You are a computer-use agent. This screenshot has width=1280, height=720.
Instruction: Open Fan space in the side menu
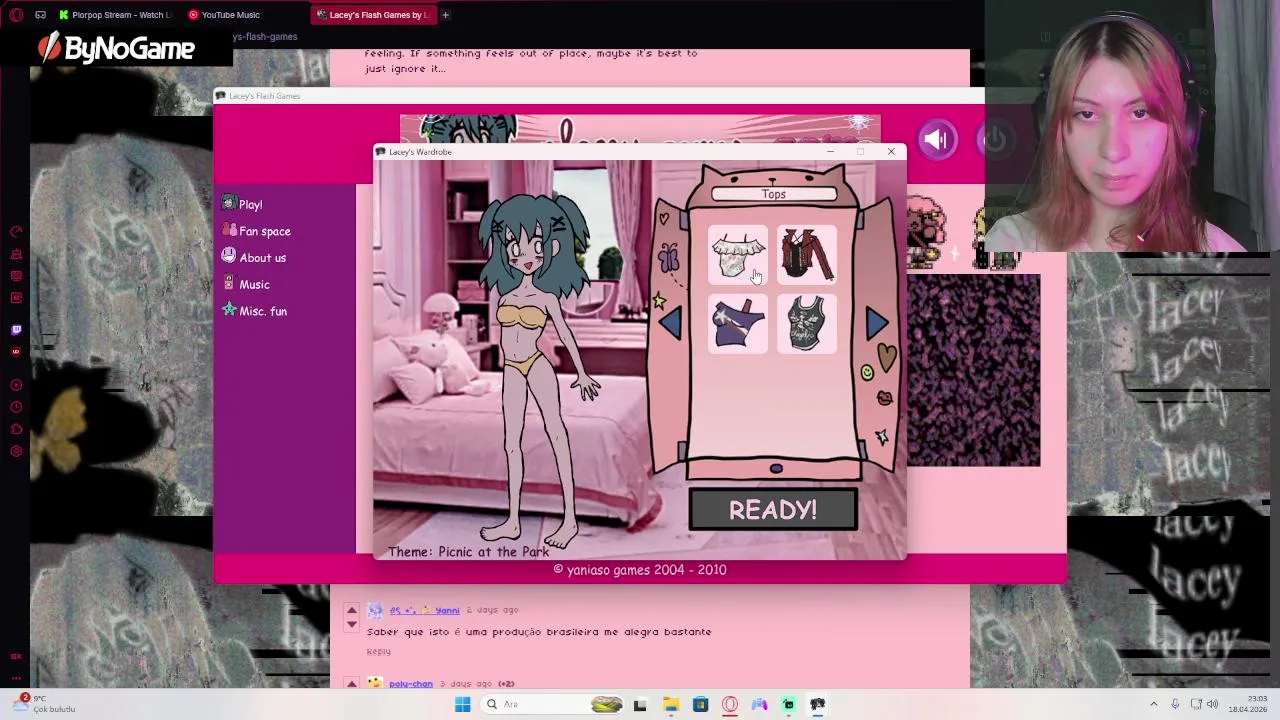[257, 231]
